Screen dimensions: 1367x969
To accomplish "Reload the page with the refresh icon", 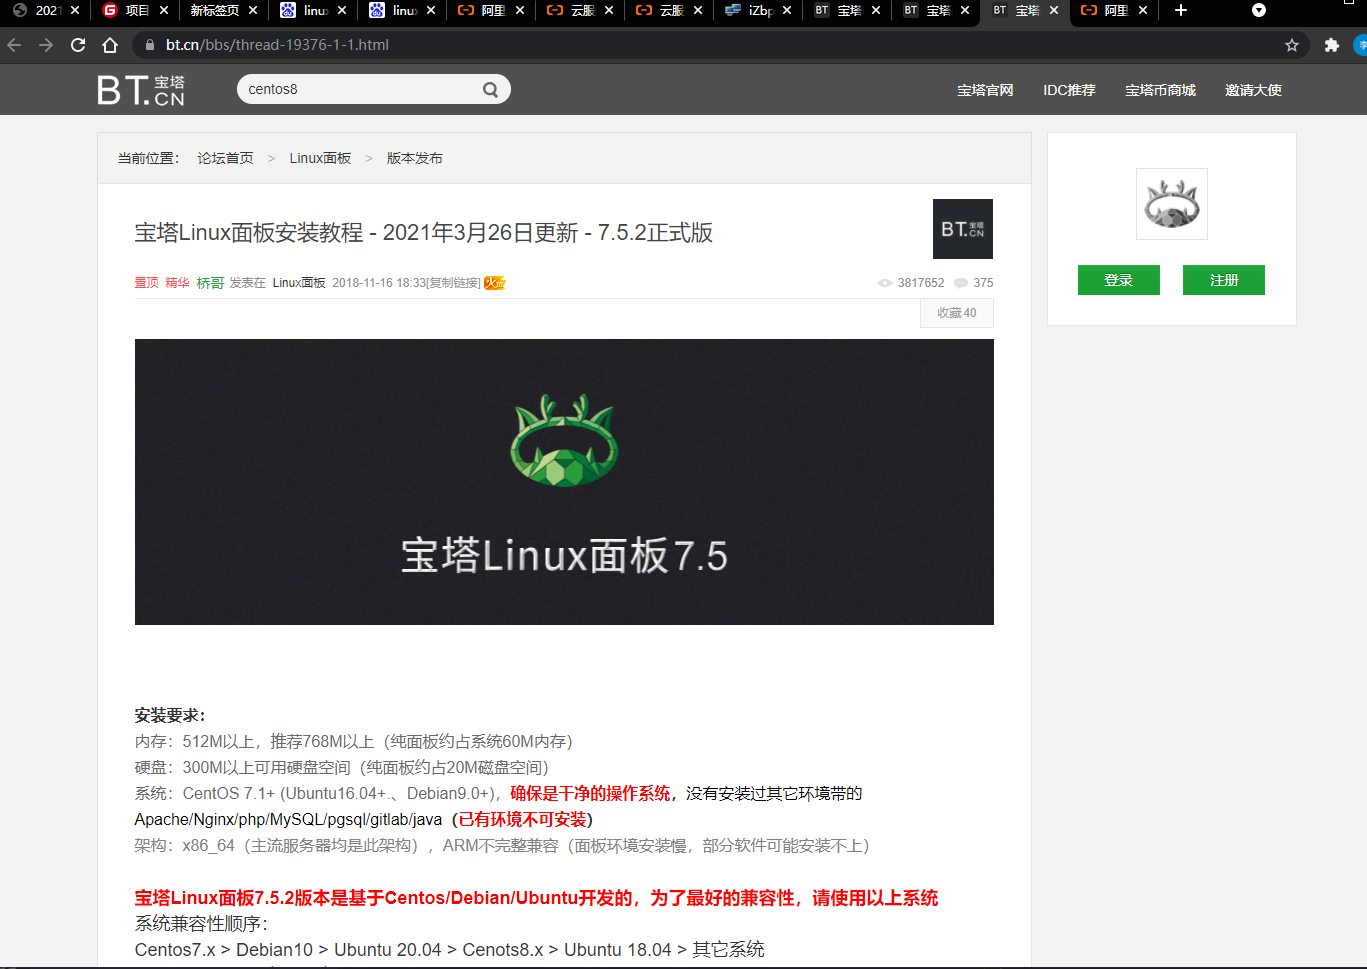I will click(x=78, y=45).
